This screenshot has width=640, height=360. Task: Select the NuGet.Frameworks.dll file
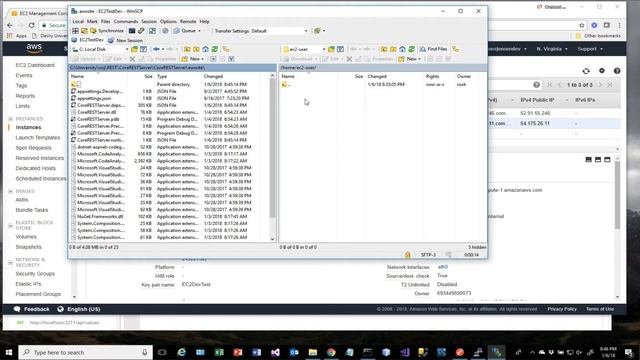point(100,216)
